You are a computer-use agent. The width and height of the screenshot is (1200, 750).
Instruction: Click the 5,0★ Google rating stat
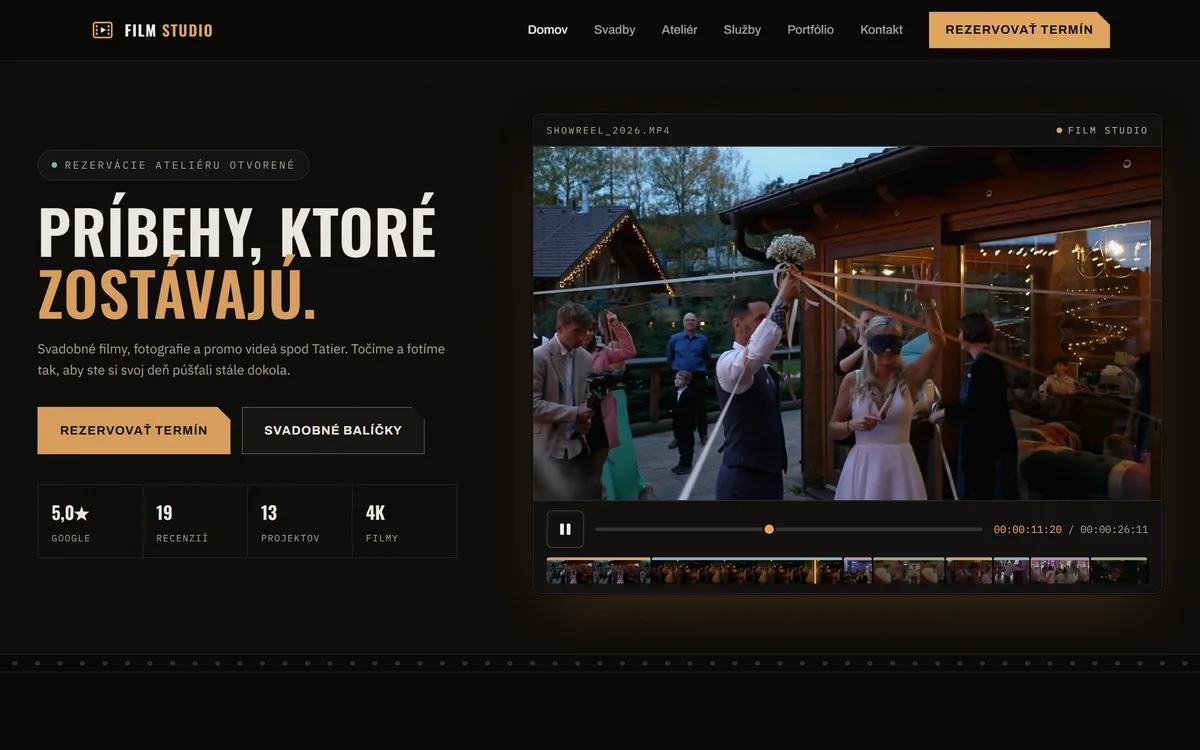[90, 521]
